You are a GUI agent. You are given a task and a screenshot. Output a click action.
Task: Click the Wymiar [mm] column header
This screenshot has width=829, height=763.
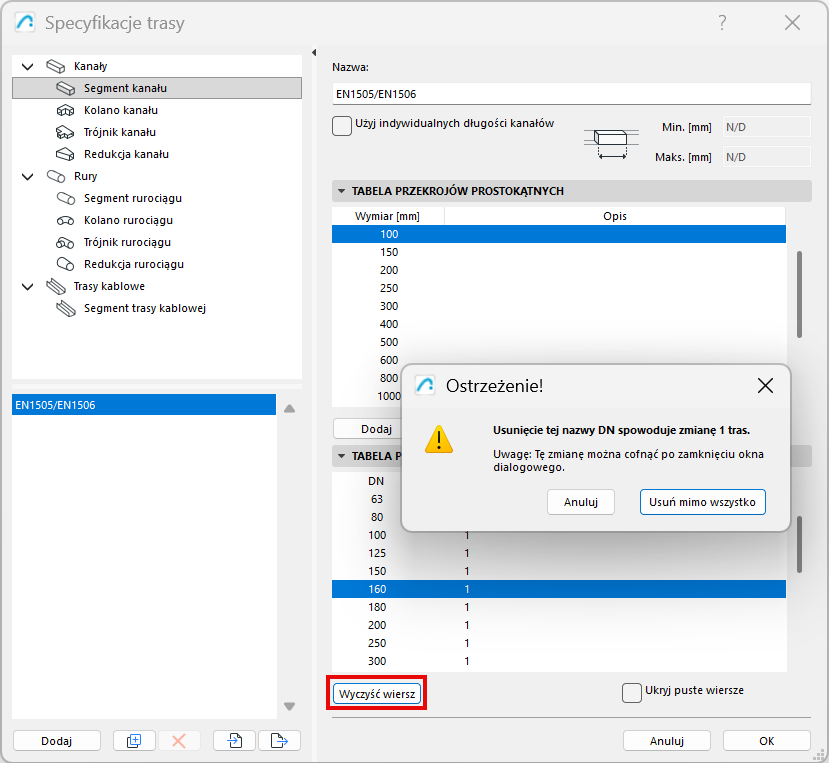[388, 216]
